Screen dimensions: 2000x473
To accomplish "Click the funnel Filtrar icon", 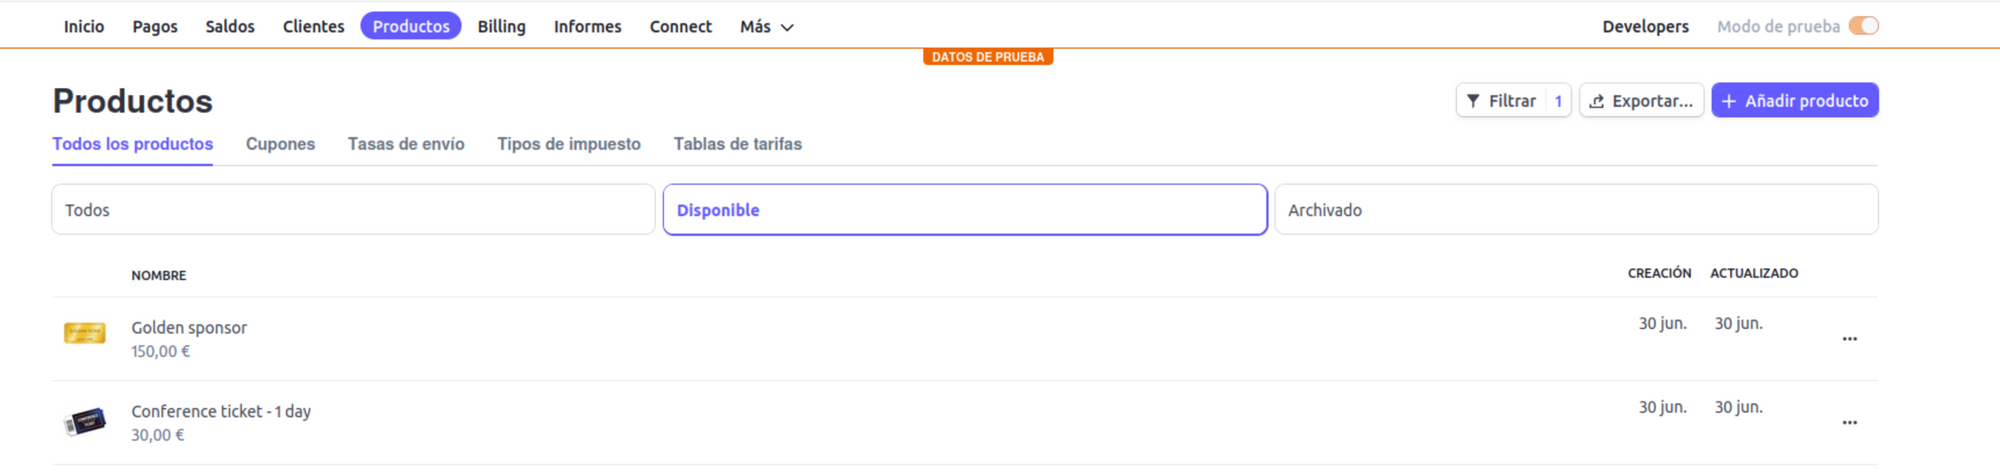I will click(x=1473, y=101).
